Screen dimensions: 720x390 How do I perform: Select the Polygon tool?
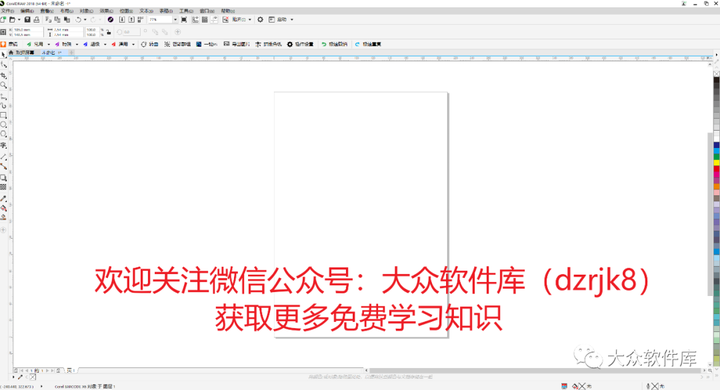click(x=4, y=135)
